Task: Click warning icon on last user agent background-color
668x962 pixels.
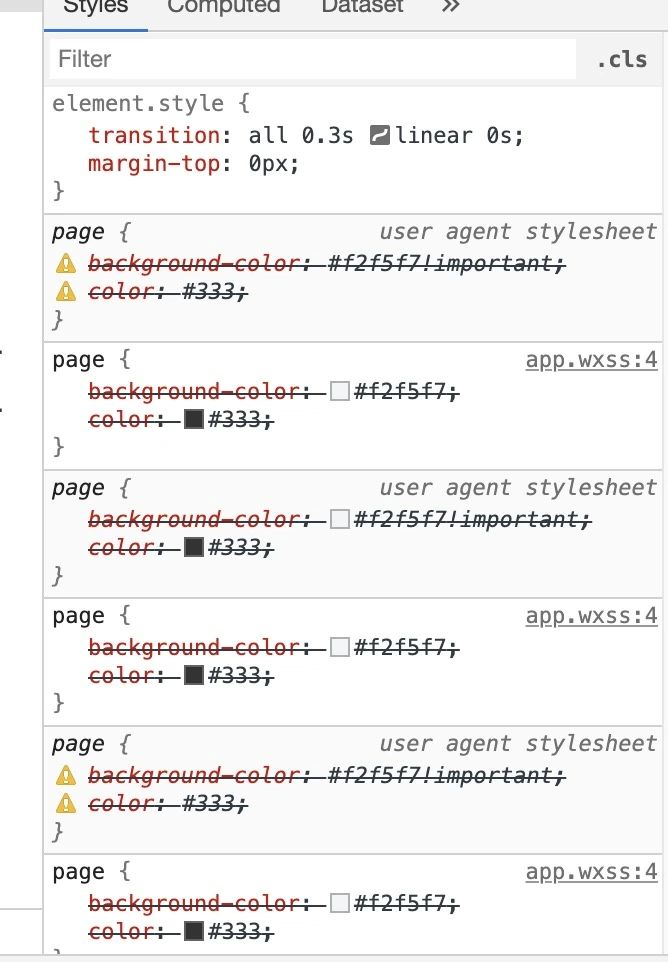Action: coord(66,775)
